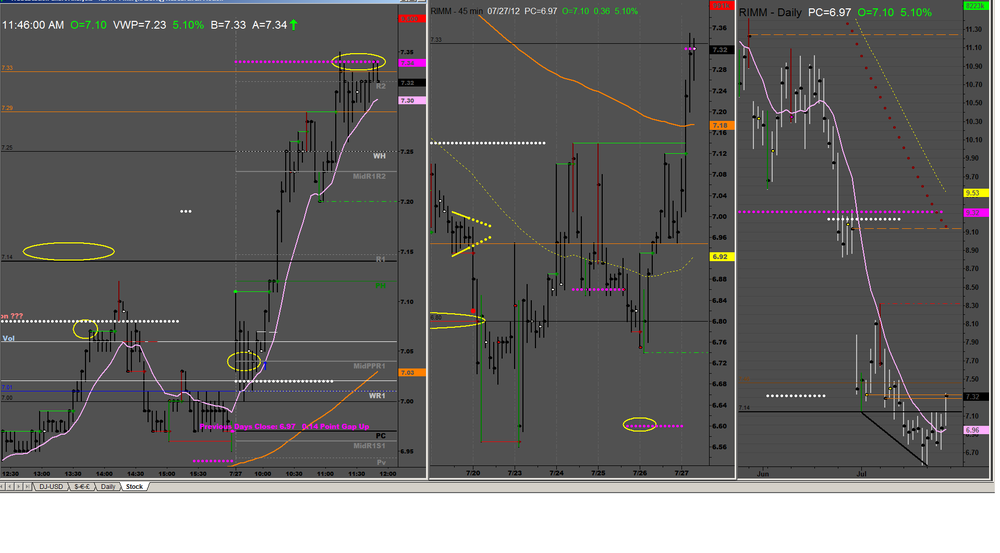Click the orange 7.18 price tag, 45 min chart
The width and height of the screenshot is (1000, 553).
point(721,126)
